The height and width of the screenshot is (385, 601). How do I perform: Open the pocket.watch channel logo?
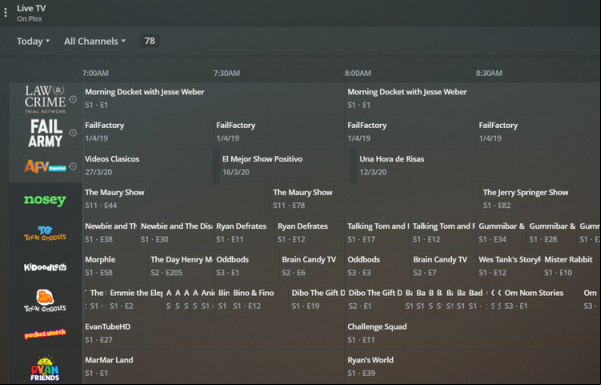[45, 334]
